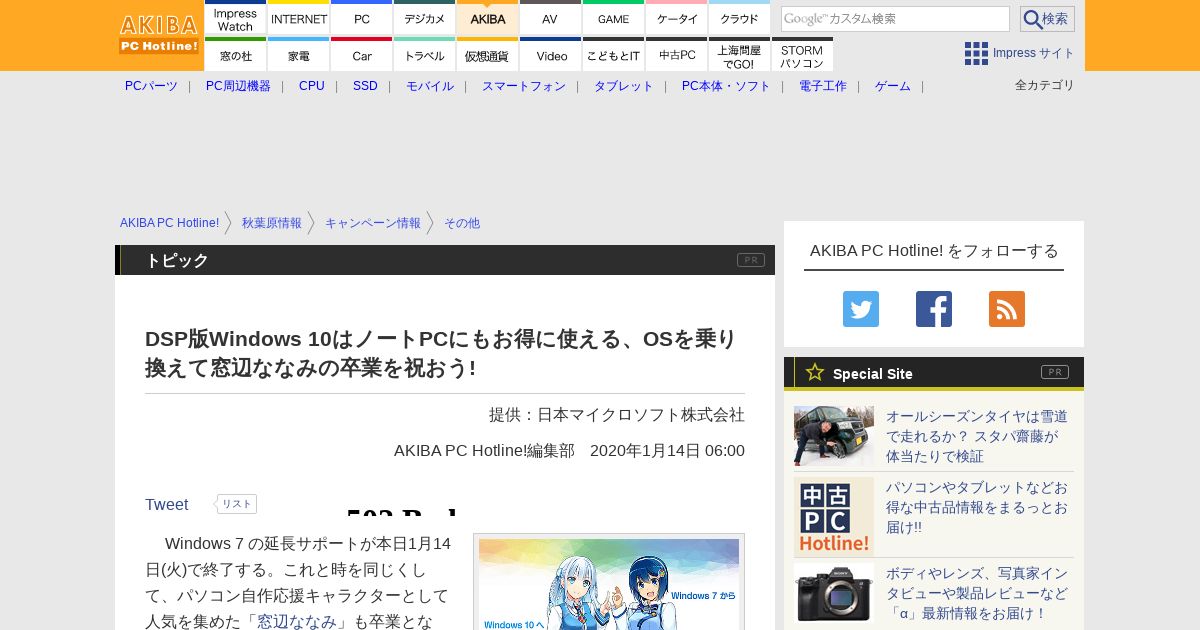This screenshot has height=630, width=1200.
Task: Click the Special Site PR badge
Action: (1055, 372)
